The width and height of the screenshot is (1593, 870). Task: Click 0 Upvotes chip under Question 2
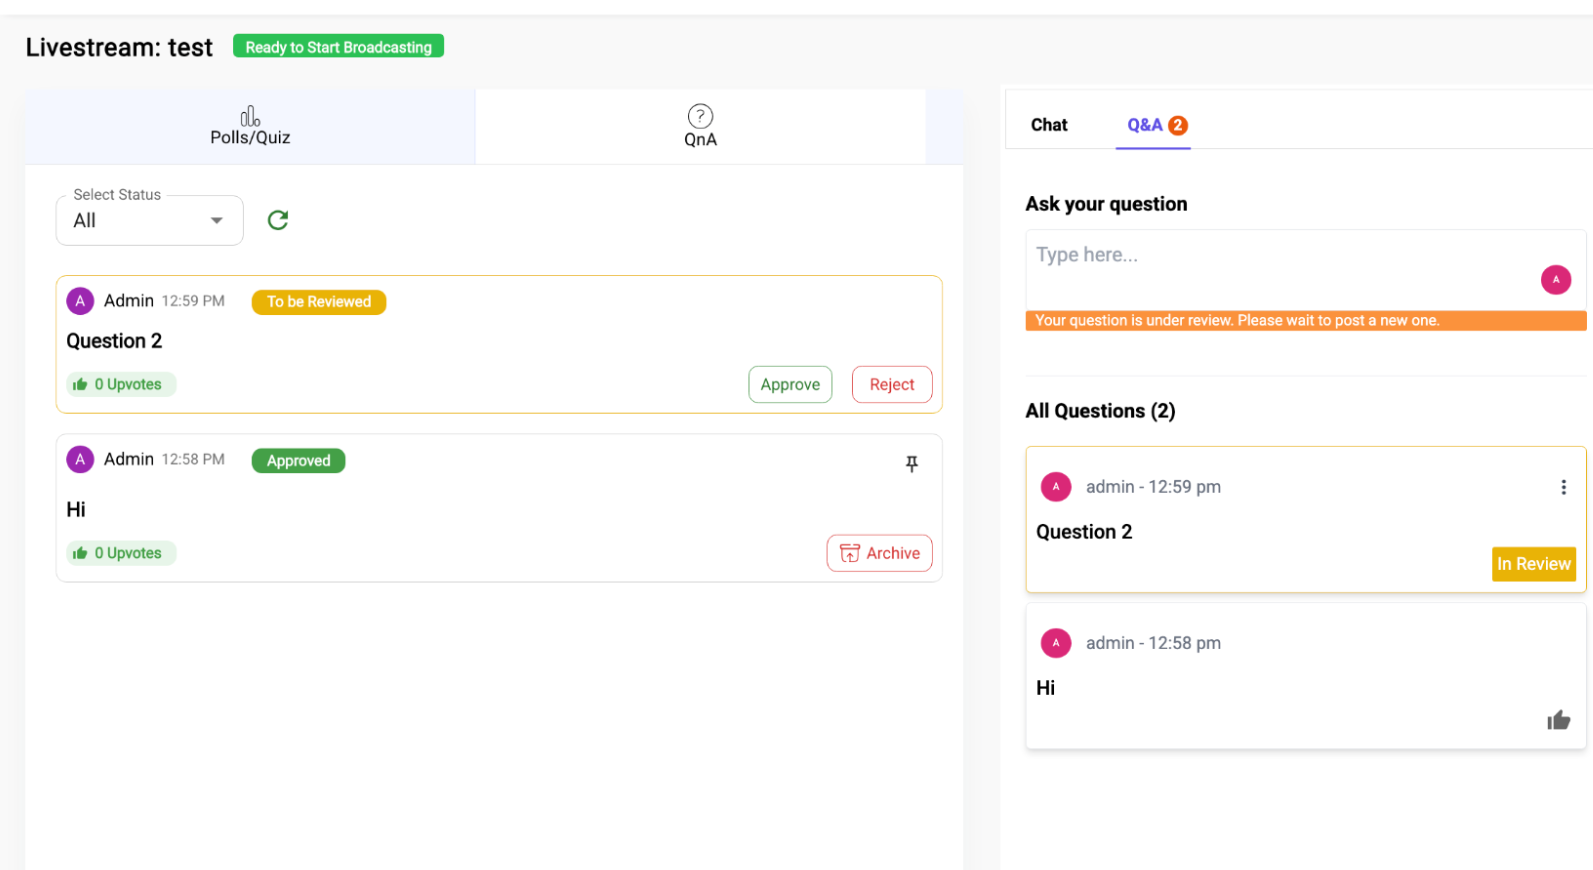[x=121, y=385]
